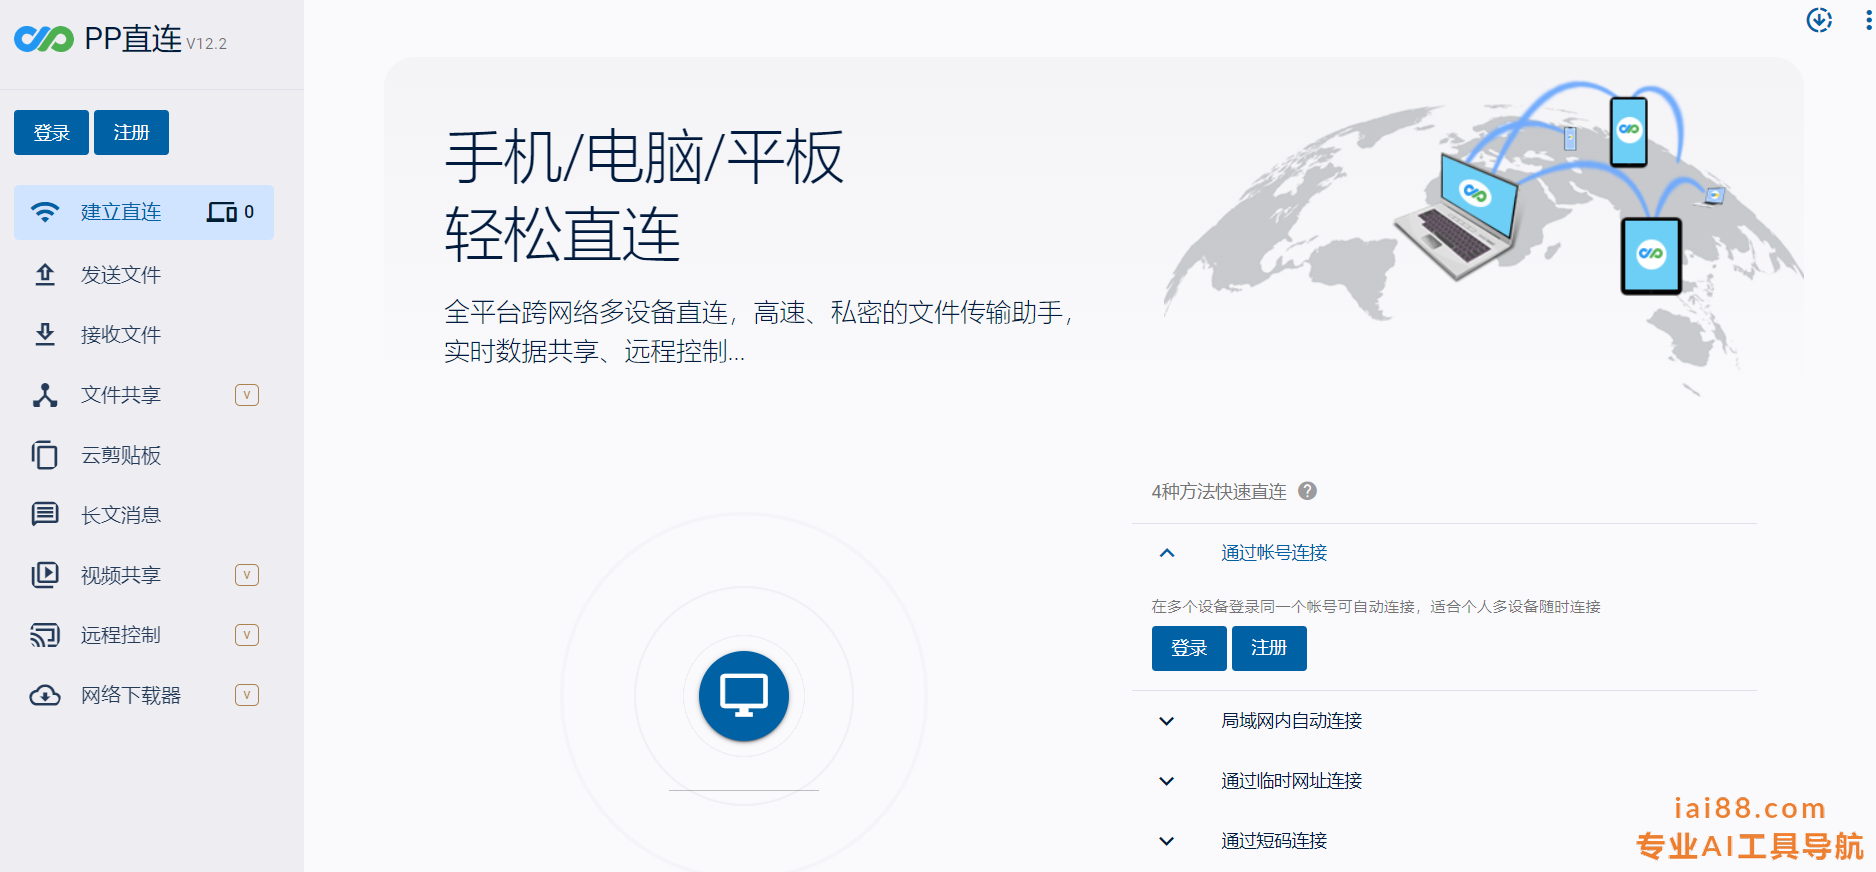
Task: Click the help question mark icon
Action: (x=1307, y=491)
